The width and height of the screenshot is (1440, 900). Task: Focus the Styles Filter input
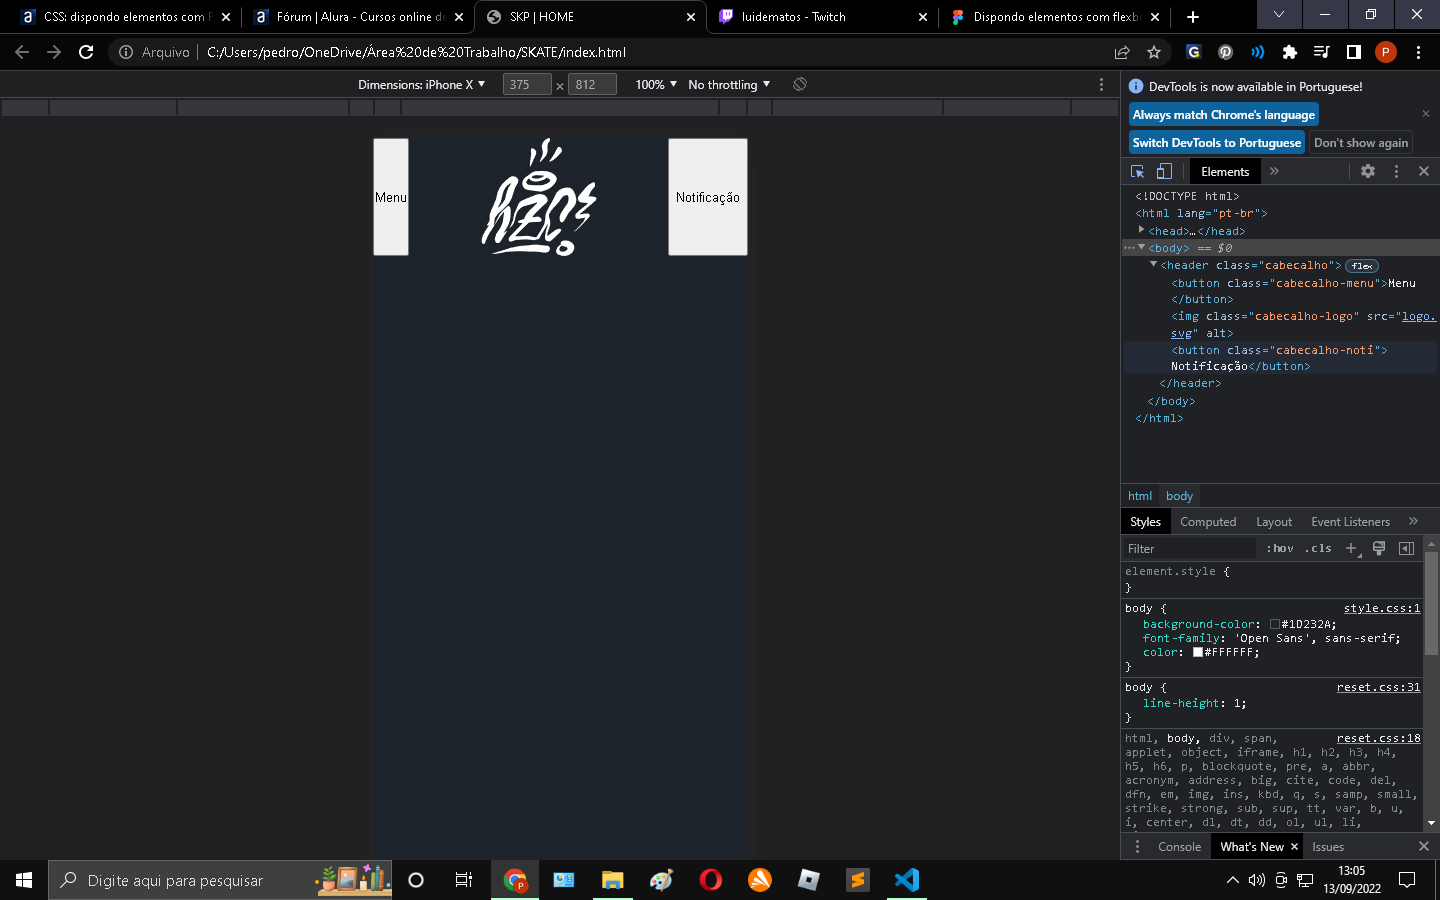coord(1189,548)
